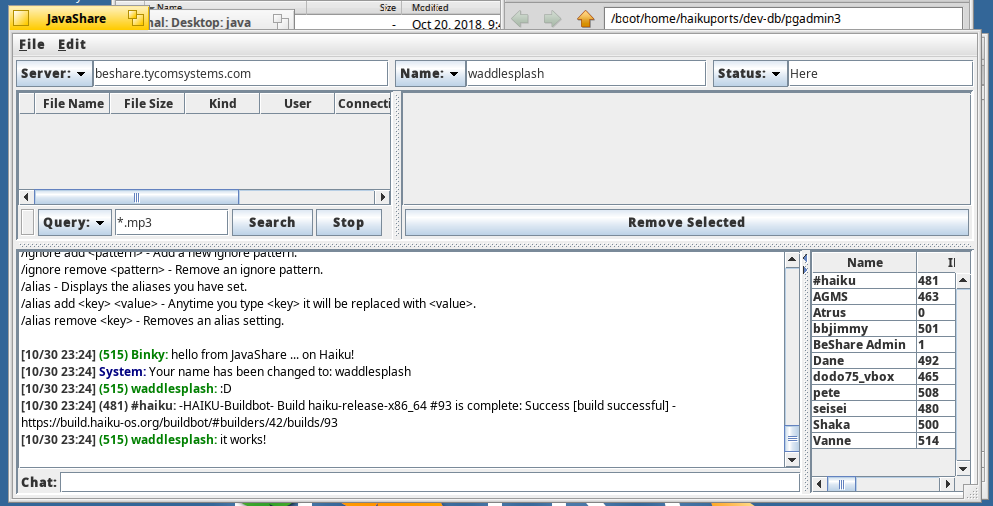Select user #haiku in the list
The width and height of the screenshot is (993, 506).
864,281
